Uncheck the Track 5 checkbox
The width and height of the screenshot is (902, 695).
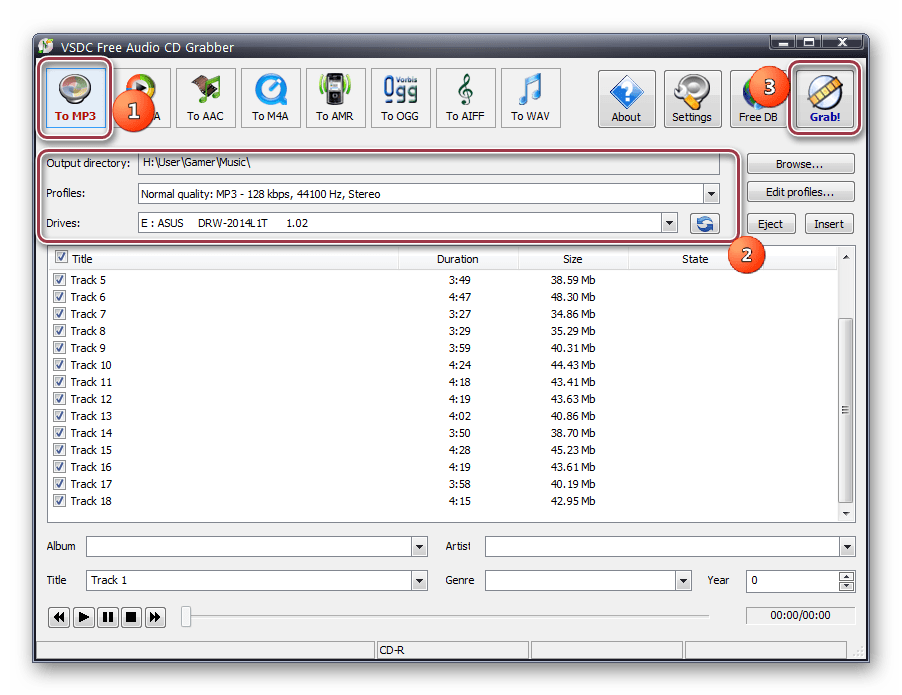click(x=60, y=280)
